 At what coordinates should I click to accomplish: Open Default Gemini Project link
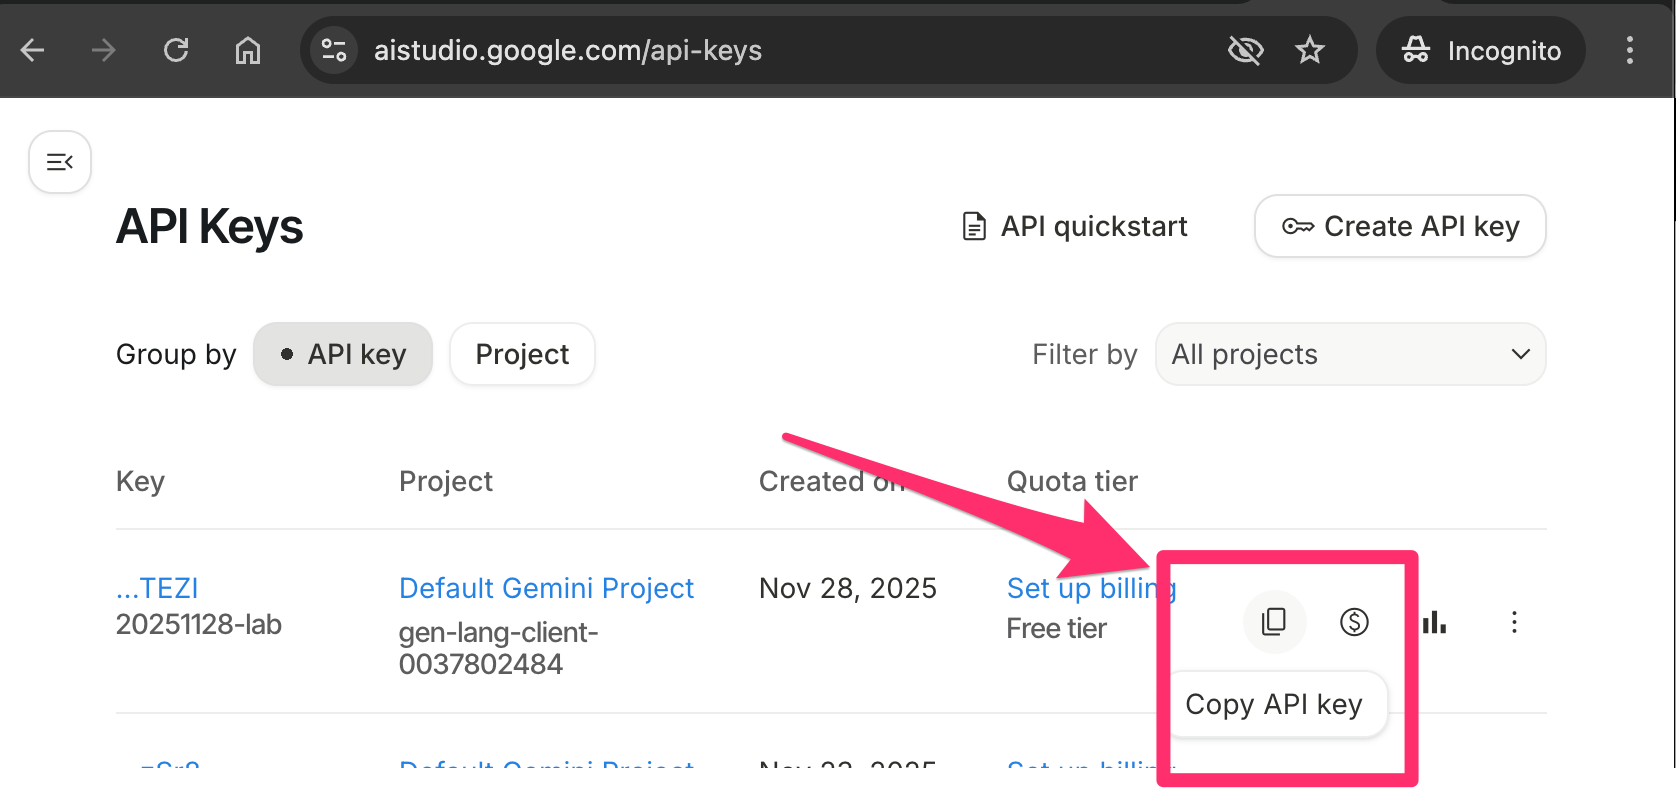click(546, 588)
